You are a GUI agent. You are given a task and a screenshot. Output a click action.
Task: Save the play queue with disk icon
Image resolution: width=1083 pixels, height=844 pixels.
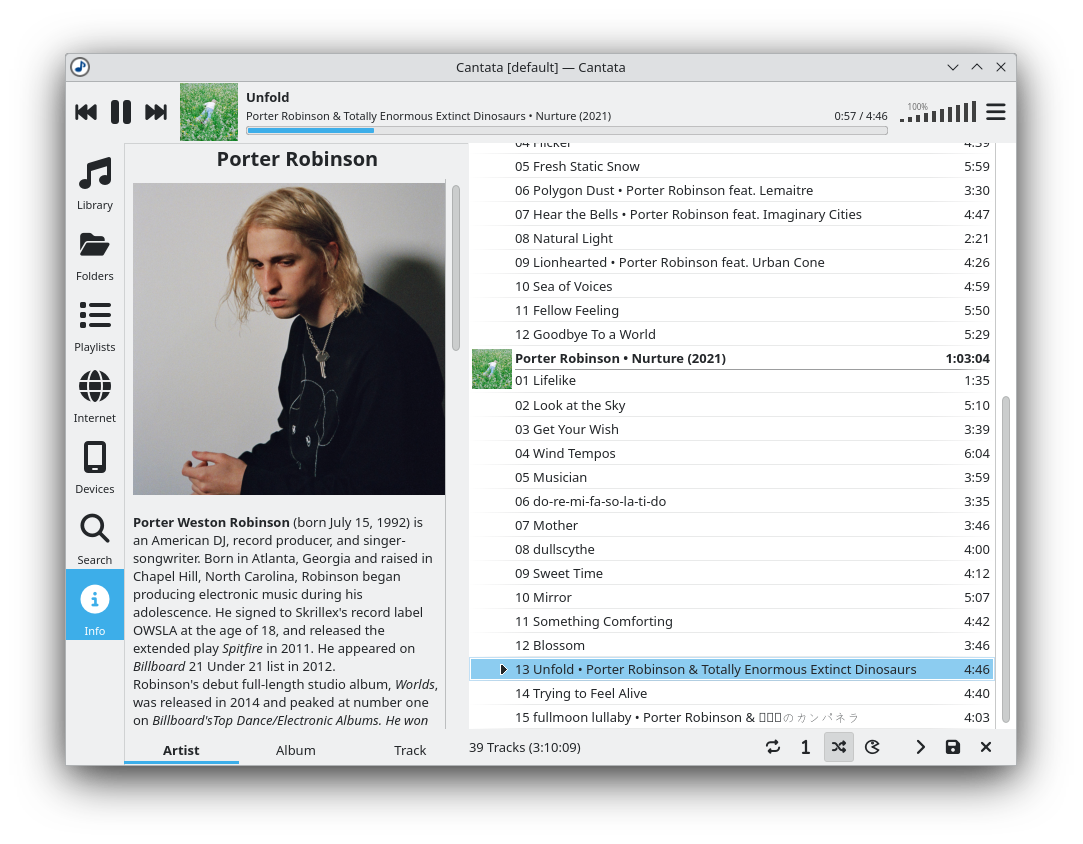point(953,747)
